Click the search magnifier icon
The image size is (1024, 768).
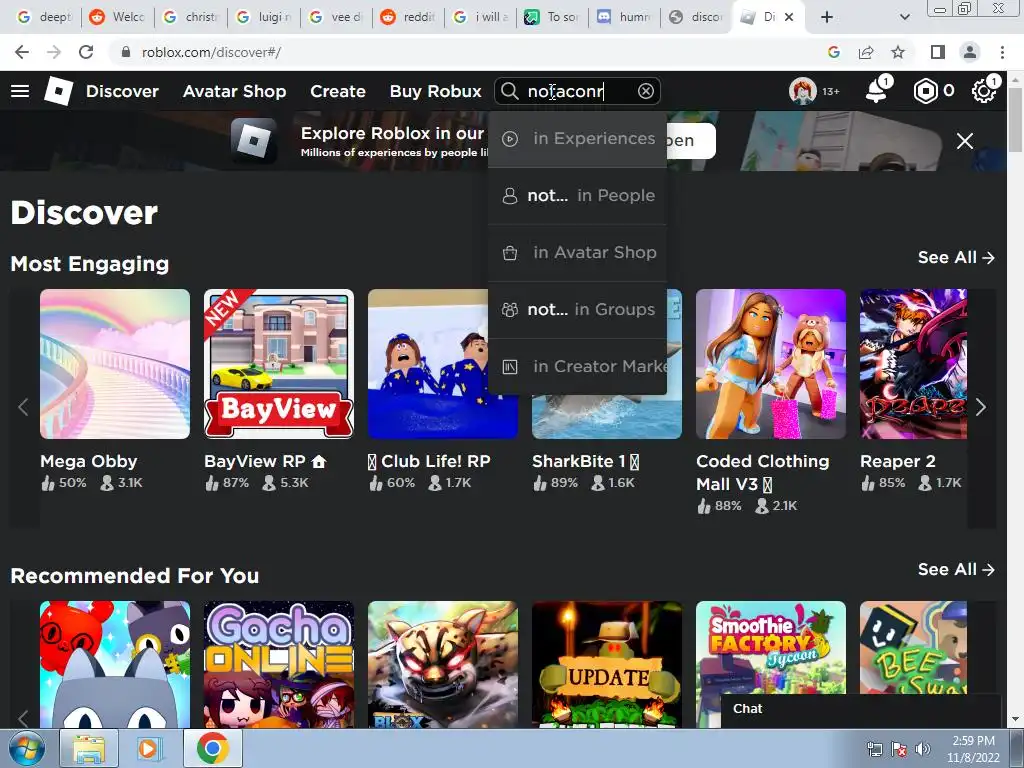tap(509, 91)
